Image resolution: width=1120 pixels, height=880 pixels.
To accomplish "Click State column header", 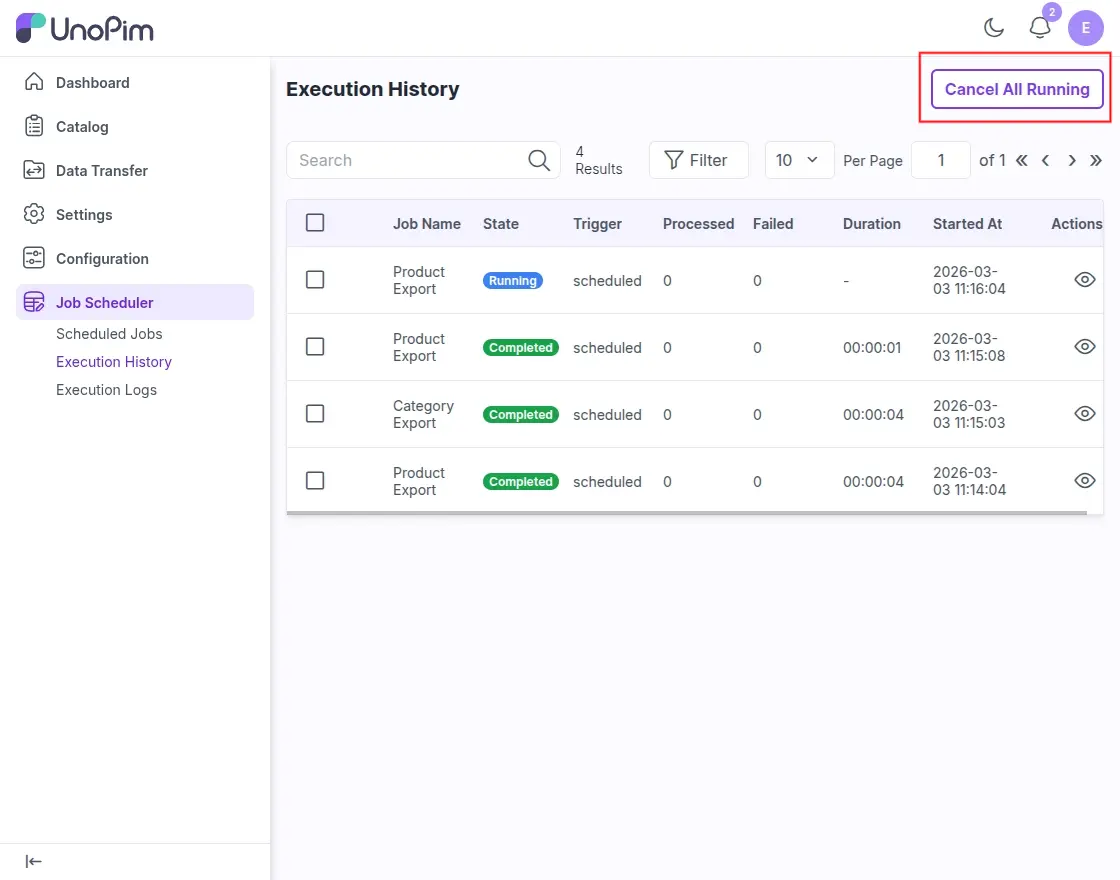I will click(x=501, y=224).
